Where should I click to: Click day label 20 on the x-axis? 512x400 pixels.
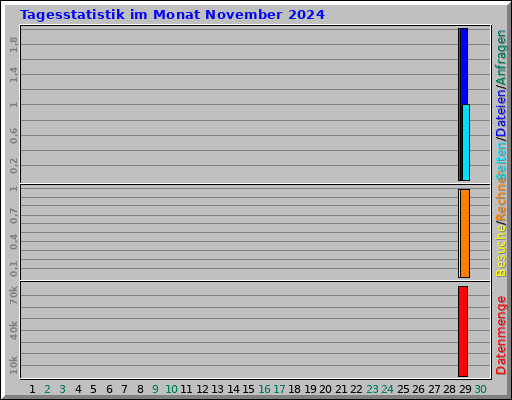click(325, 389)
